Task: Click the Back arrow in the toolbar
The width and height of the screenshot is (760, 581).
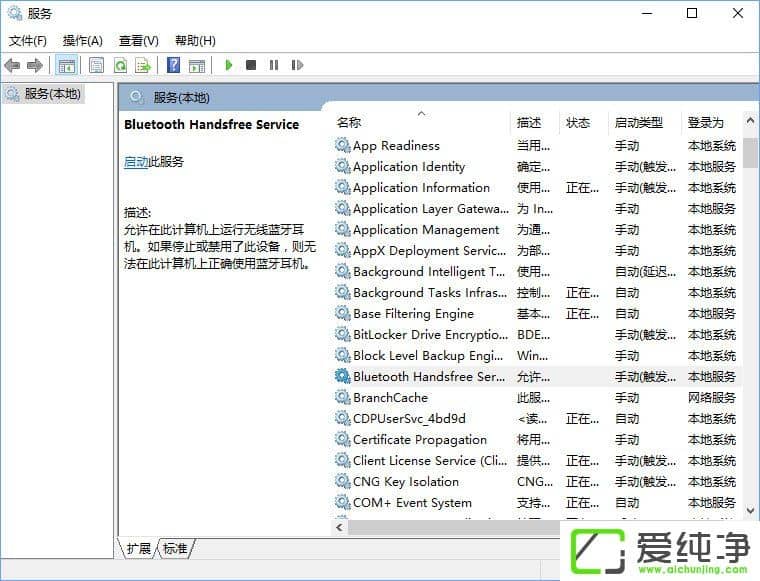Action: pyautogui.click(x=12, y=65)
